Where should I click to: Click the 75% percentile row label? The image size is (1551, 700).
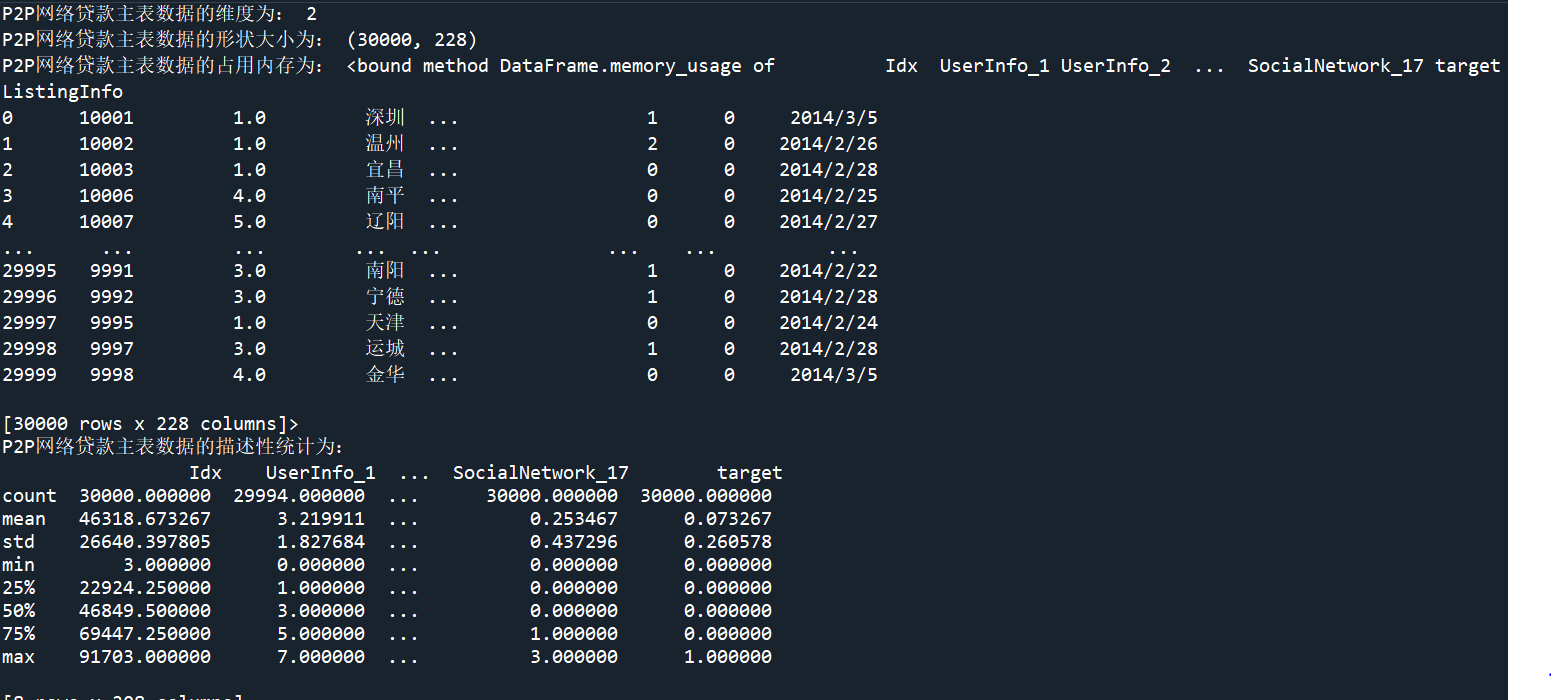(18, 634)
